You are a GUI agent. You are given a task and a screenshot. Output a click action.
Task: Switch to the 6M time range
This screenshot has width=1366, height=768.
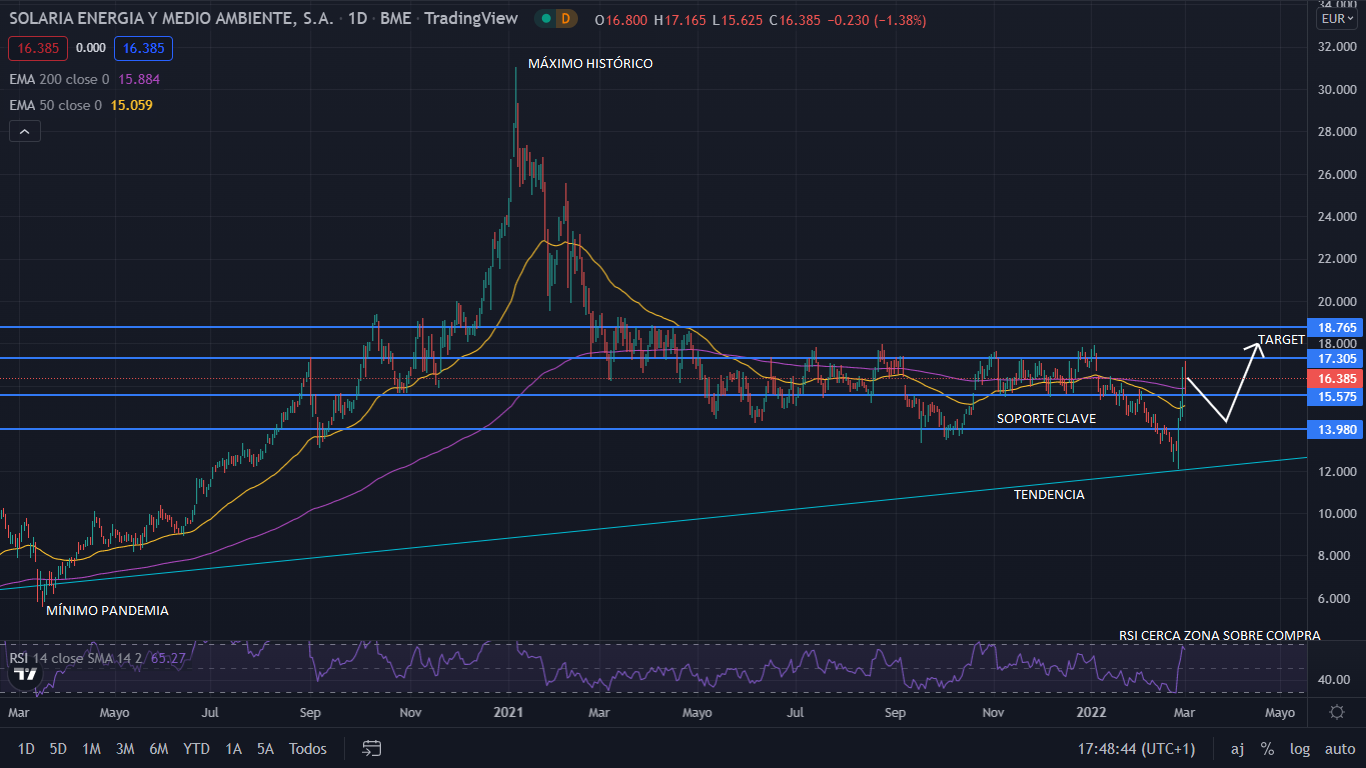tap(158, 748)
